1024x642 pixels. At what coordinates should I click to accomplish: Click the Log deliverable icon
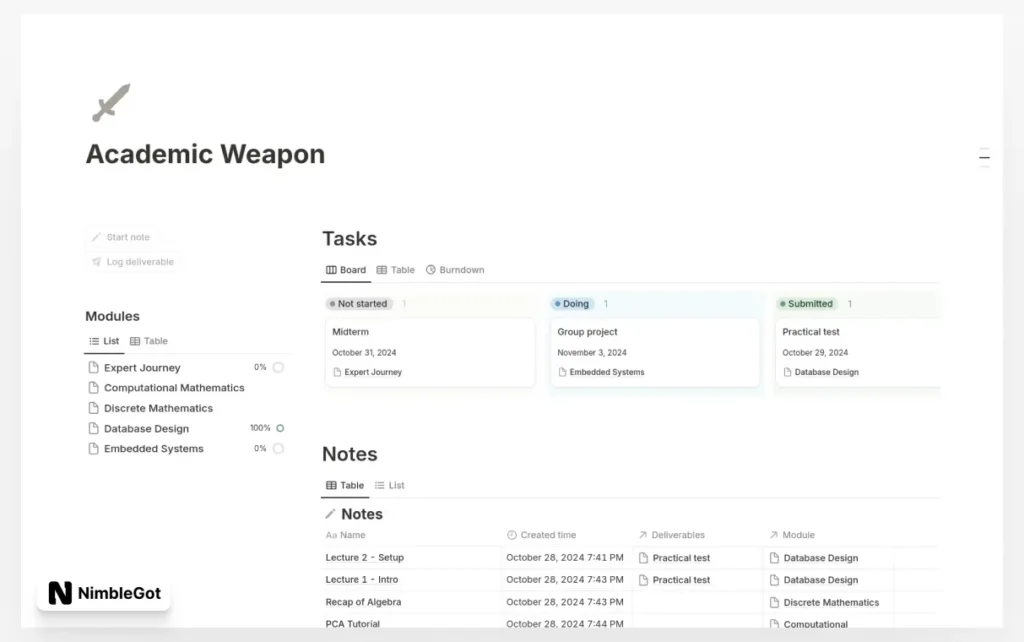coord(96,262)
